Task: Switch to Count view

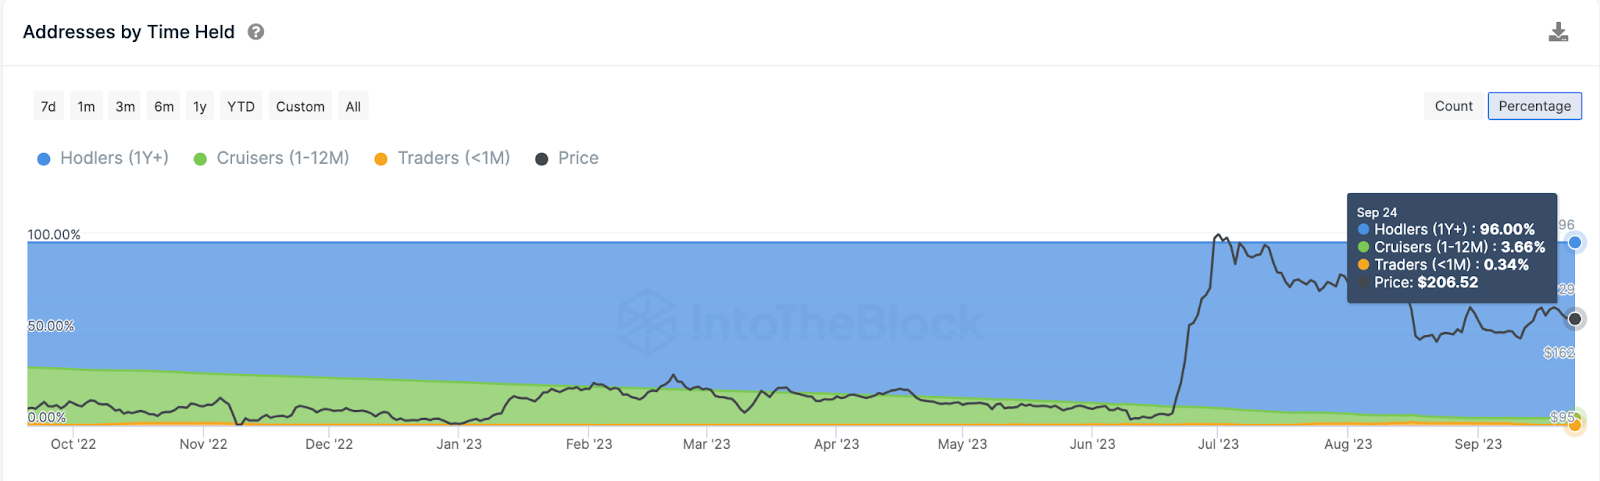Action: [1453, 106]
